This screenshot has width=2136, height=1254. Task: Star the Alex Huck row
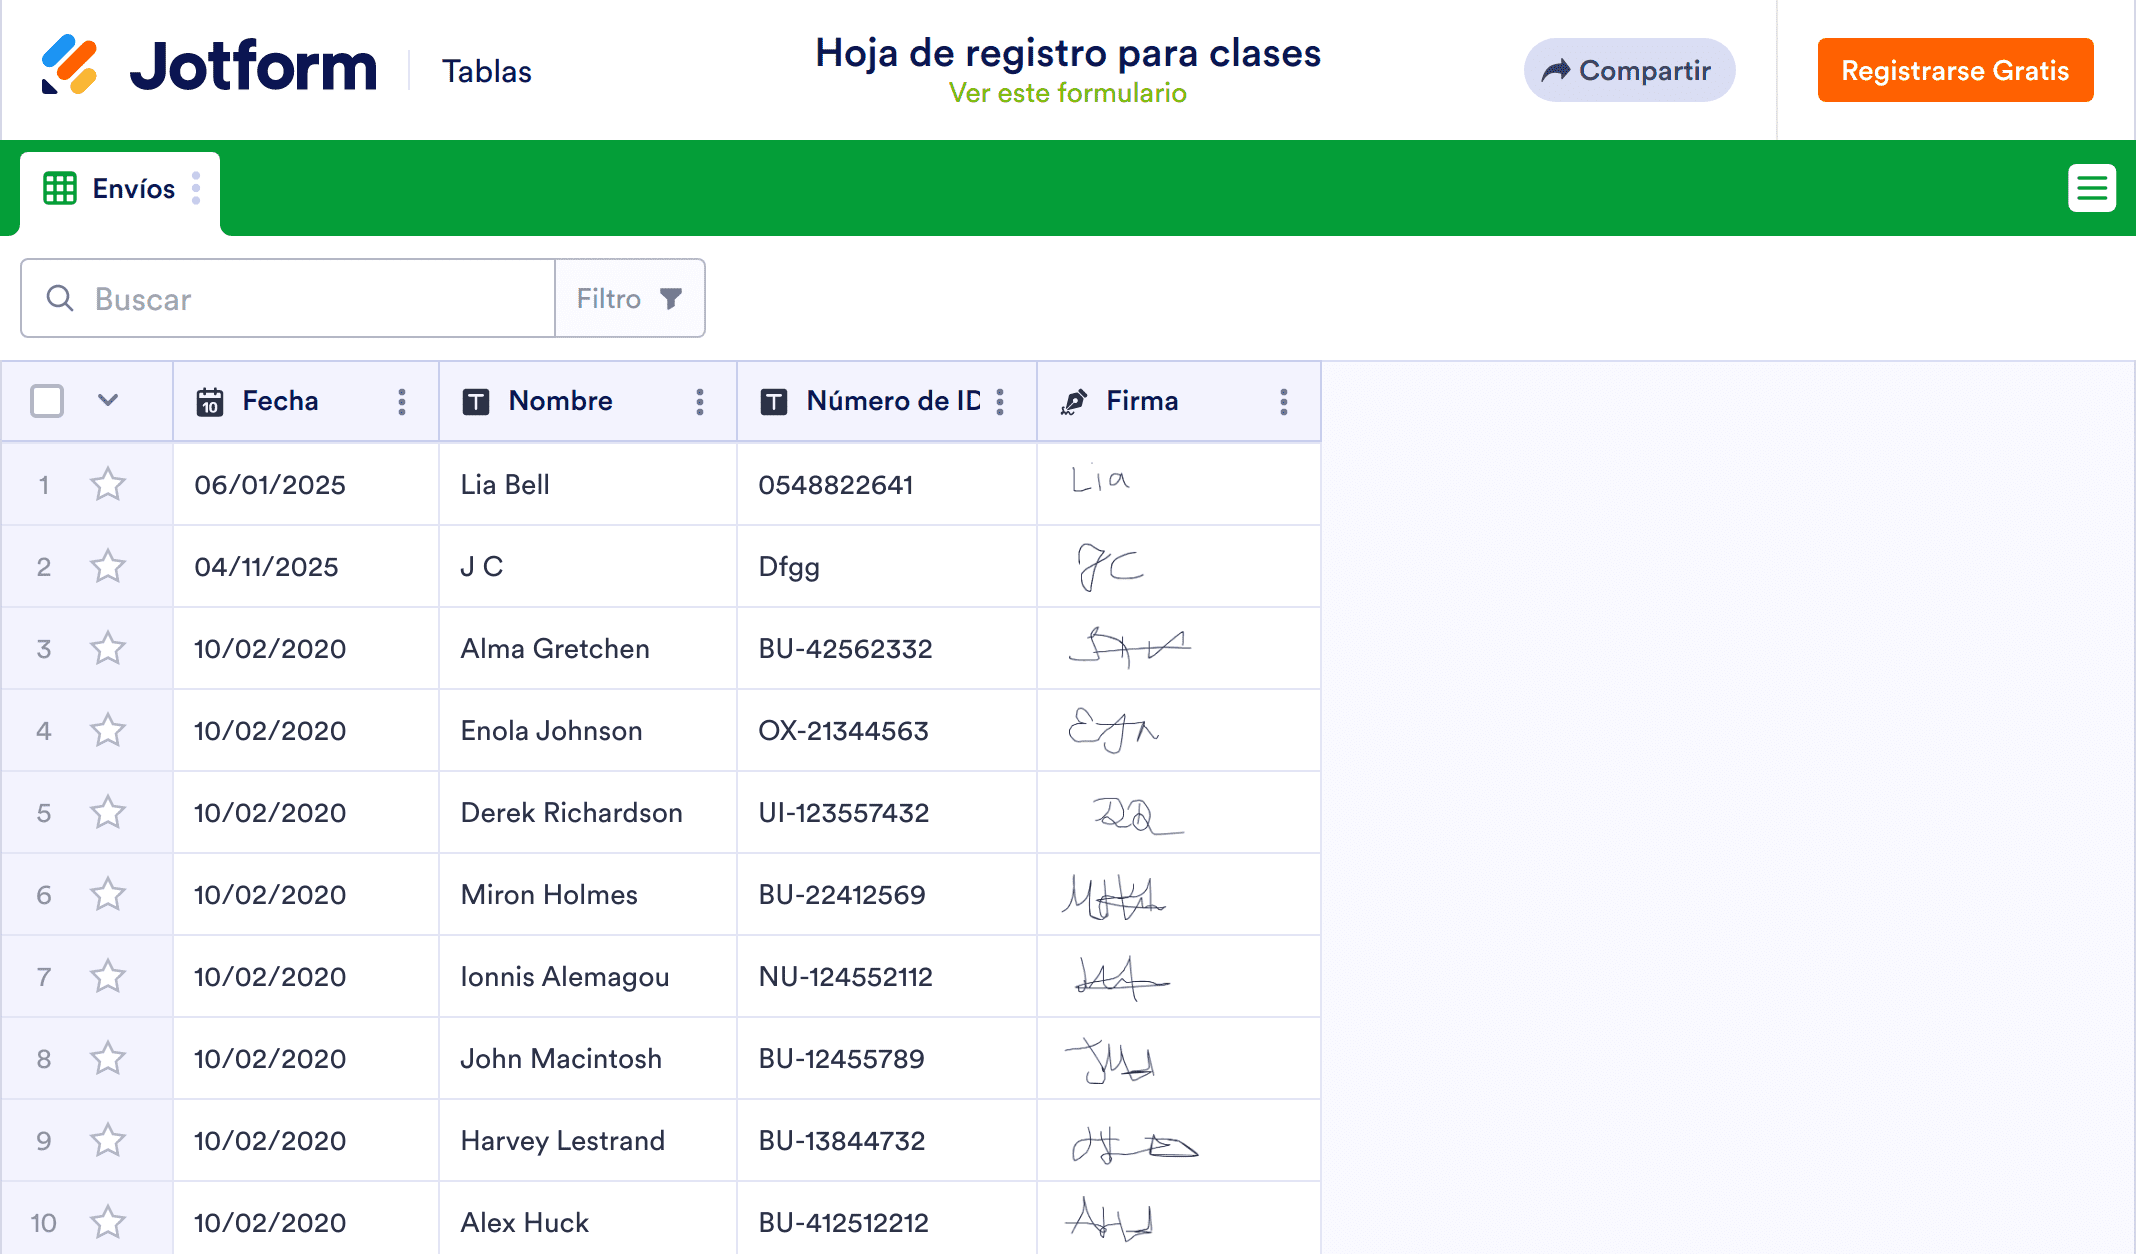(x=108, y=1222)
